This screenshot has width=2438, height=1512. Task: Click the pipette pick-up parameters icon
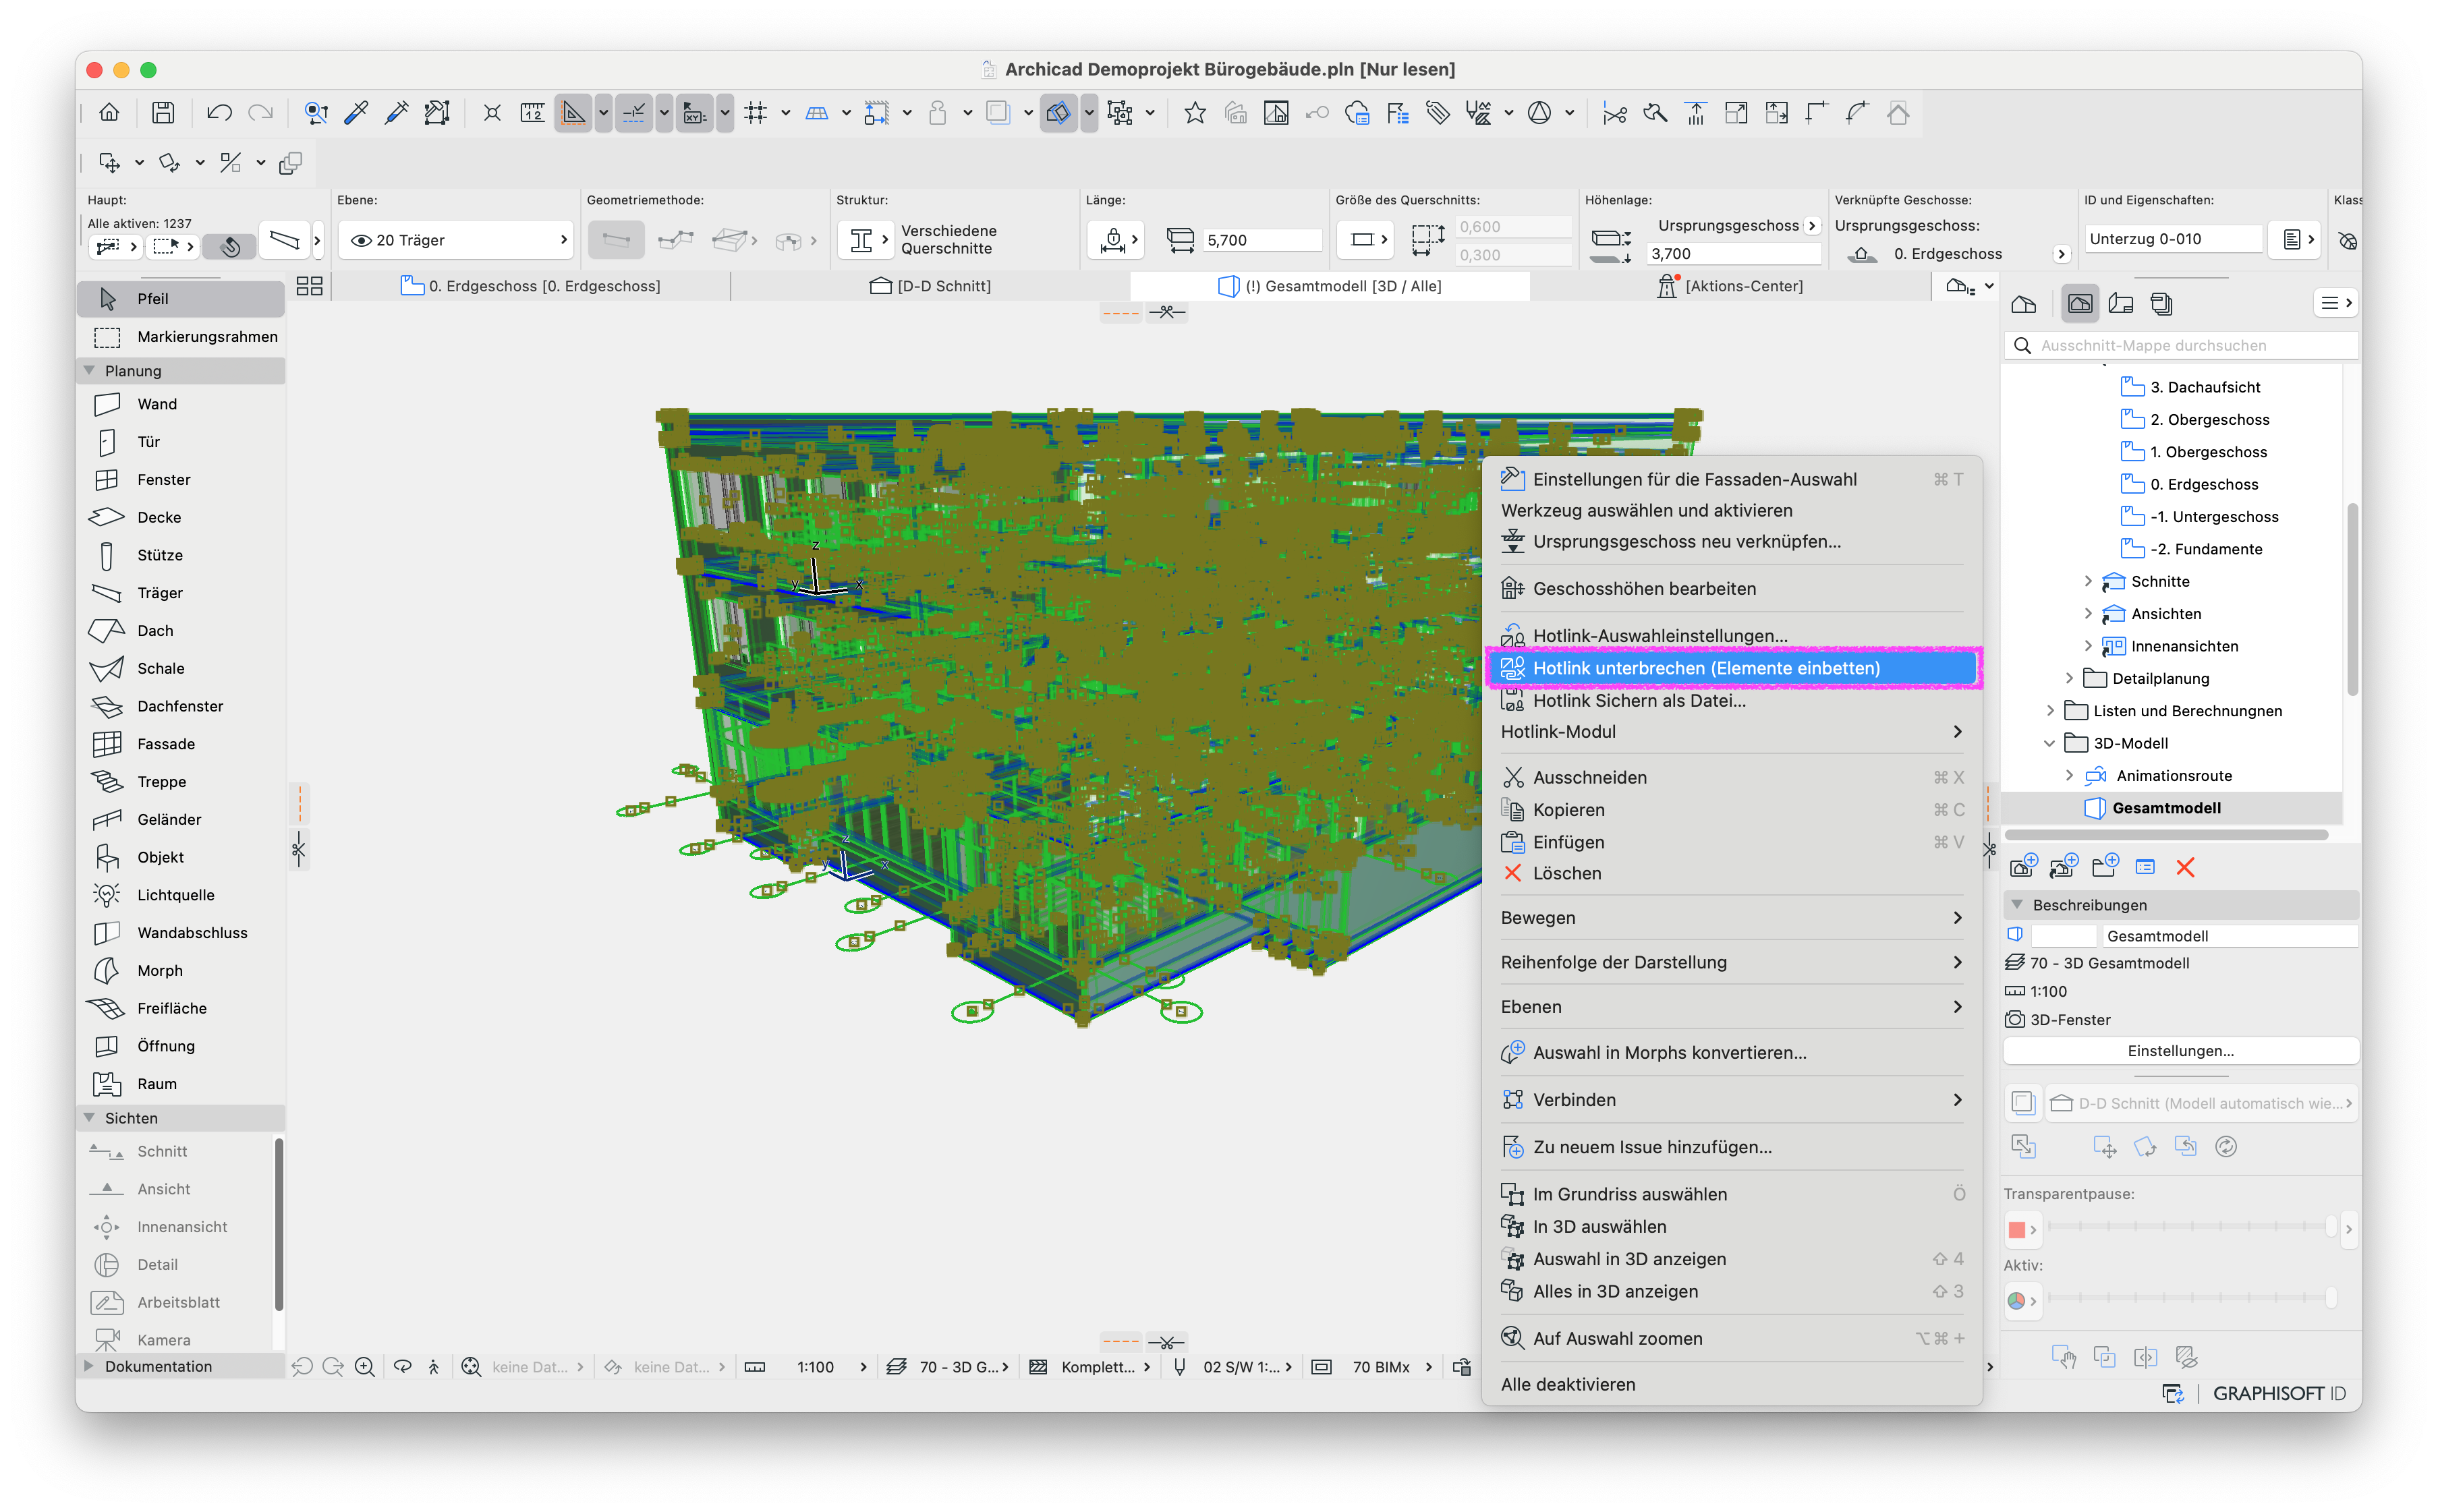[x=356, y=113]
